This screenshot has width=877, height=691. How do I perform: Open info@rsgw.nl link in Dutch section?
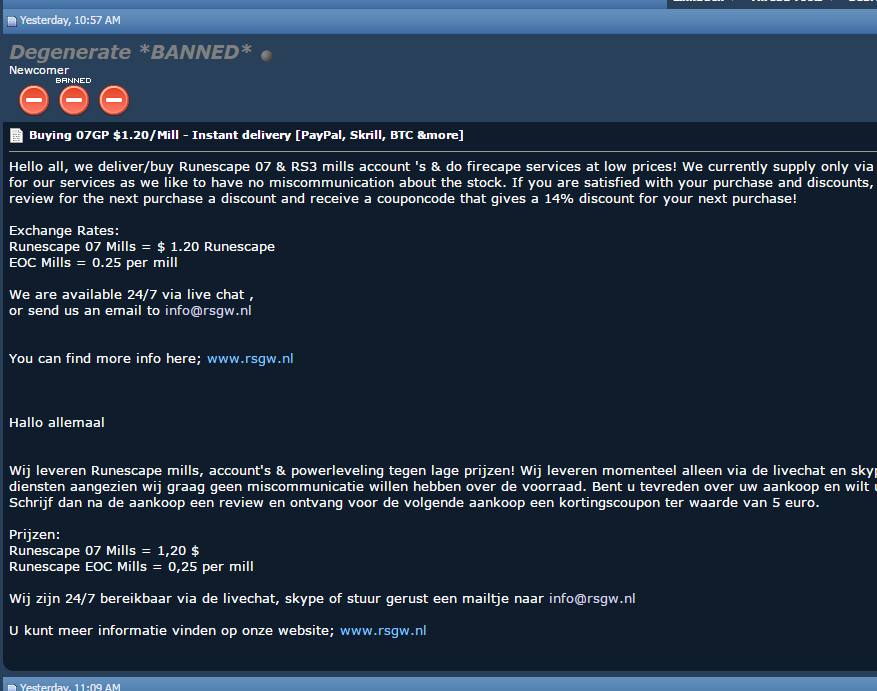pyautogui.click(x=592, y=599)
